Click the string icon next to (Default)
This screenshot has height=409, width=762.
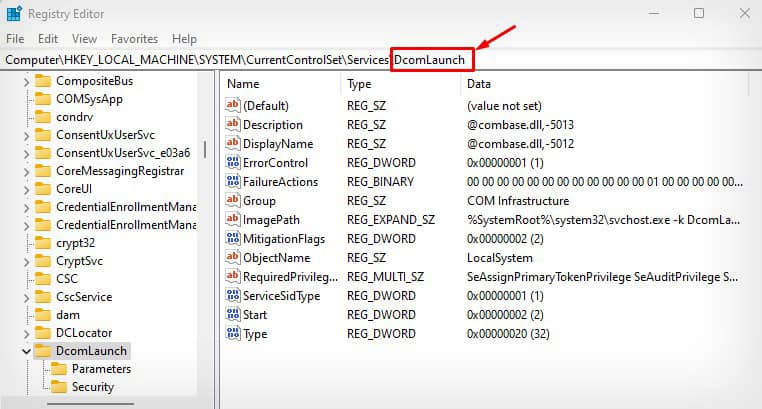(x=233, y=105)
